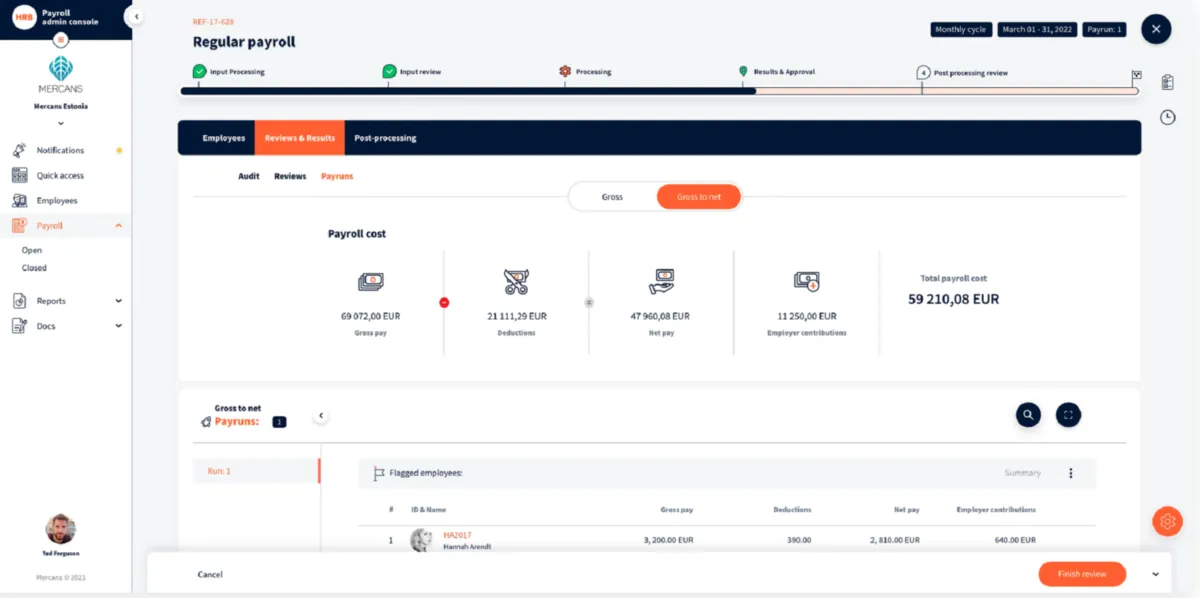The height and width of the screenshot is (598, 1200).
Task: Click the Employer contributions icon
Action: click(806, 282)
